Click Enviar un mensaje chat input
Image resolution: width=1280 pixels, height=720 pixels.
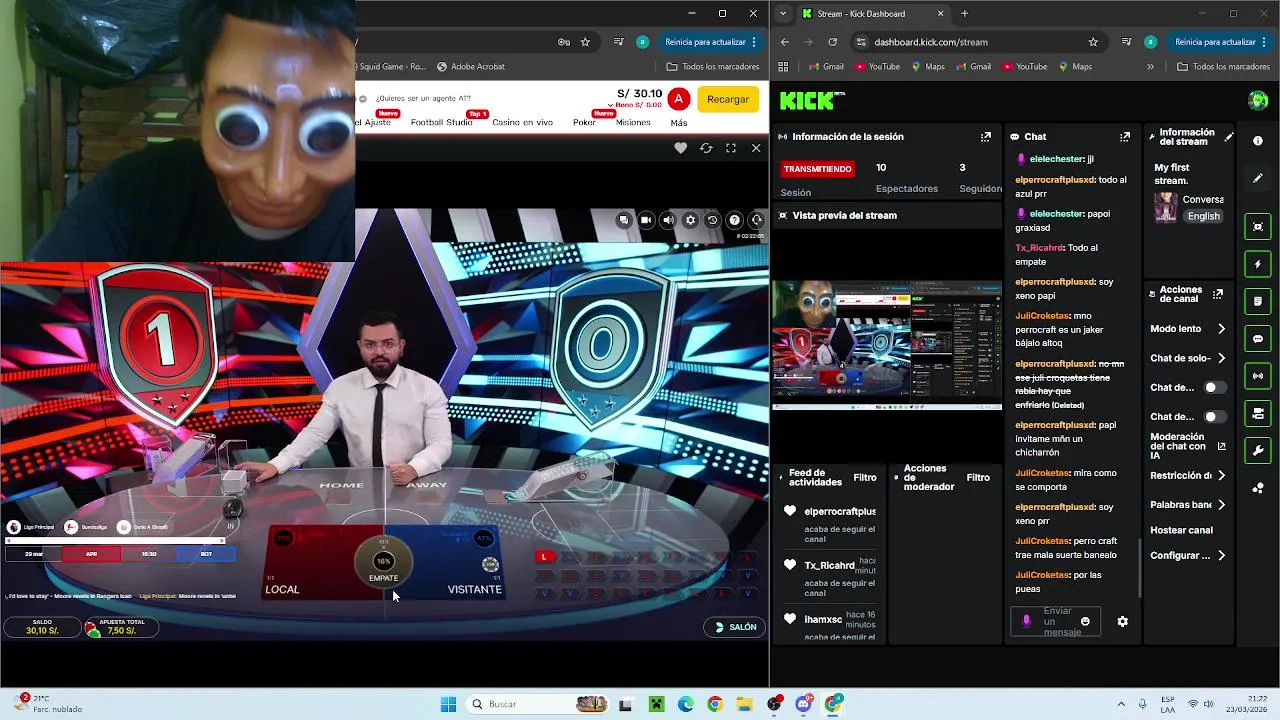click(x=1055, y=621)
